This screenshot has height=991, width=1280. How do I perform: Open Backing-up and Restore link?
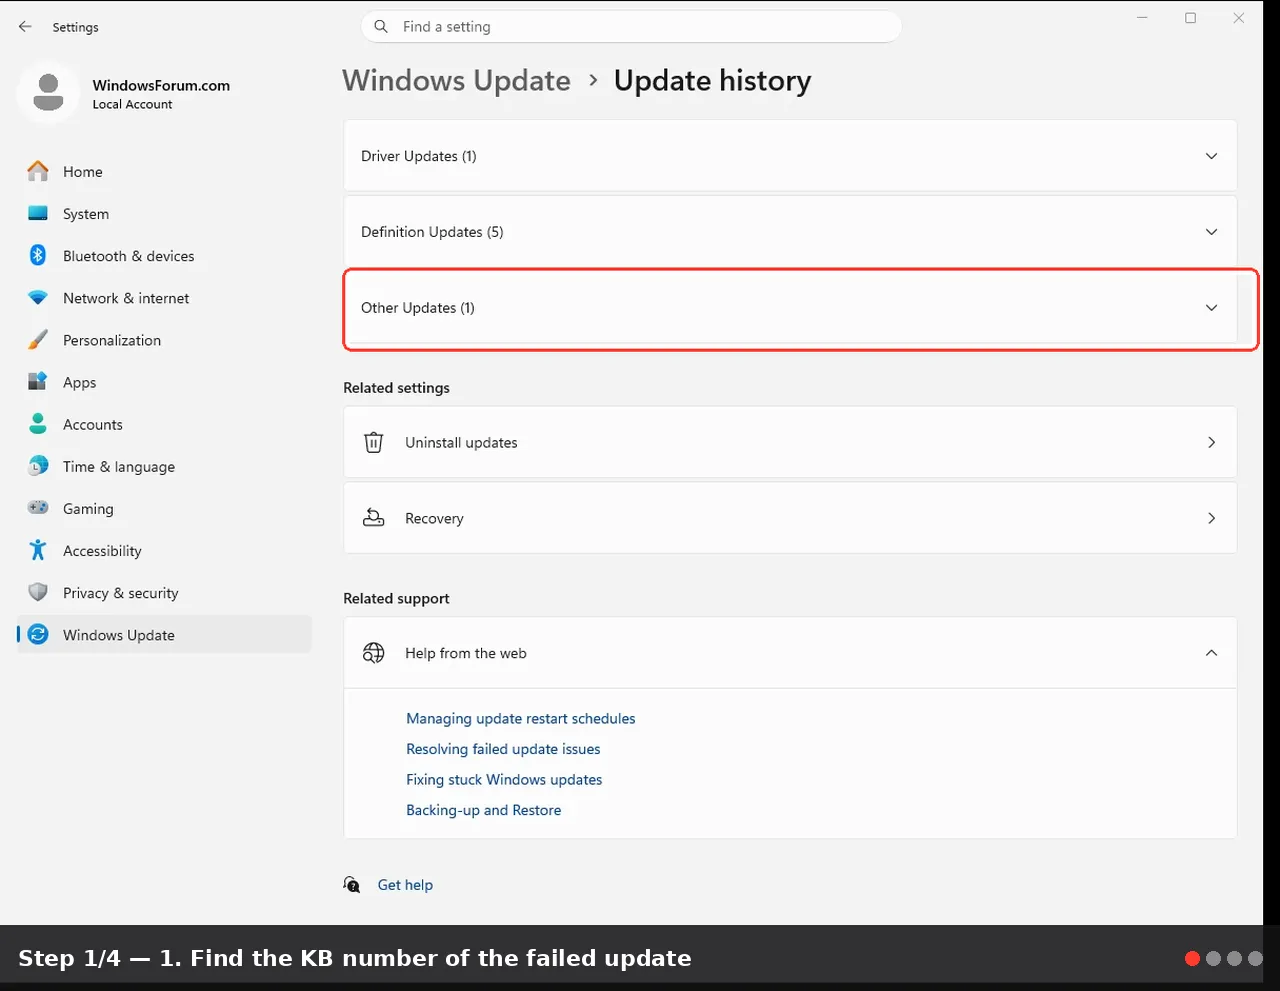click(x=483, y=810)
